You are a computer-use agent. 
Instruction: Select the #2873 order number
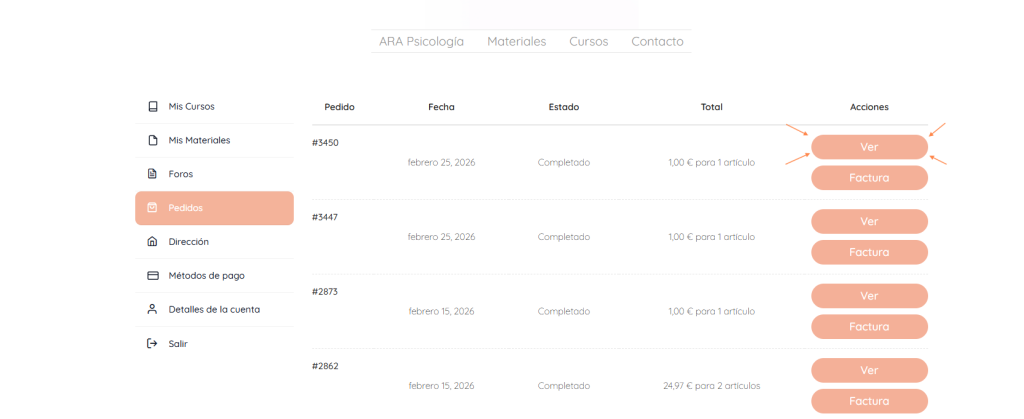[x=325, y=291]
